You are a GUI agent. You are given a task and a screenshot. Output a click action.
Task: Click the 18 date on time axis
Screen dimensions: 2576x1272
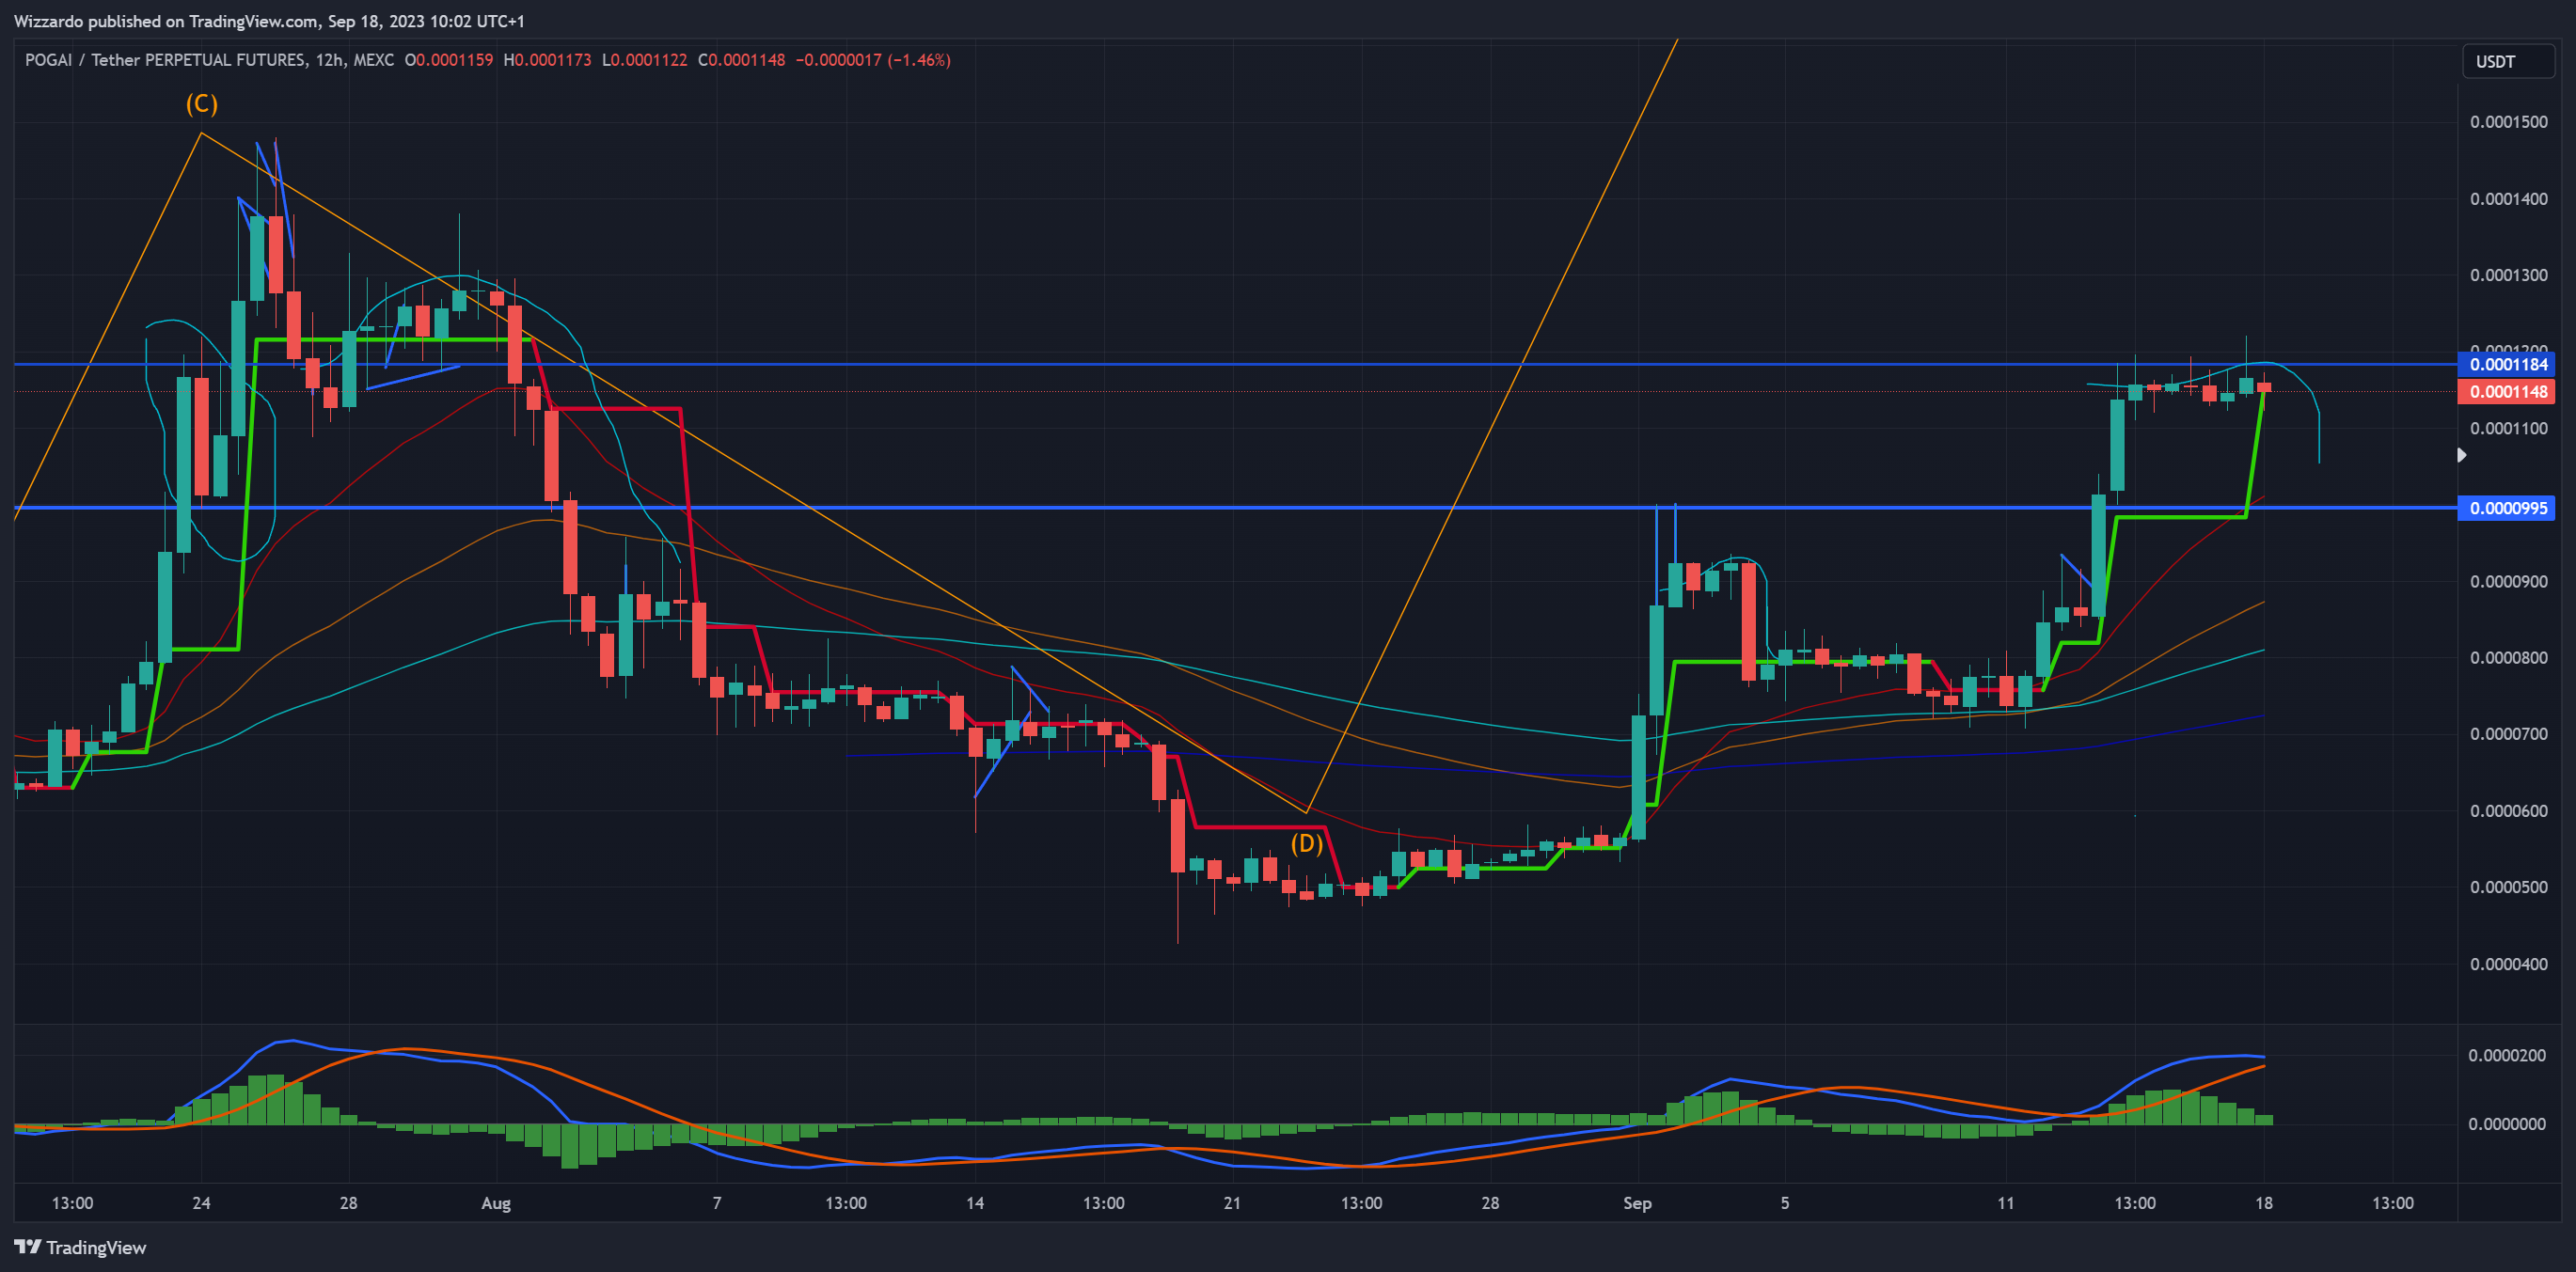click(2263, 1203)
